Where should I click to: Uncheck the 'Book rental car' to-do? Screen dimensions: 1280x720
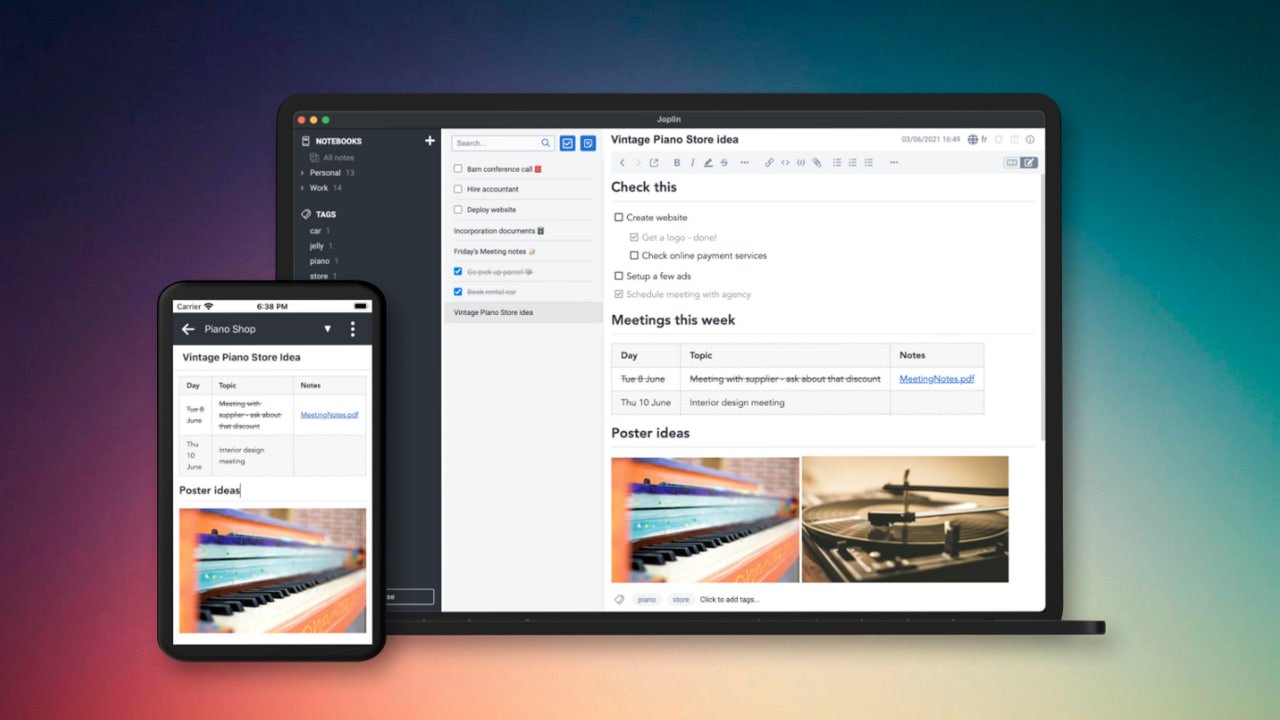point(458,292)
